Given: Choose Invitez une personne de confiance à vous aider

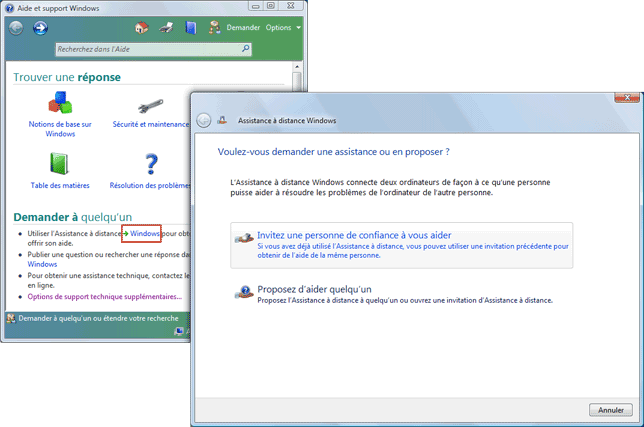Looking at the screenshot, I should [402, 246].
